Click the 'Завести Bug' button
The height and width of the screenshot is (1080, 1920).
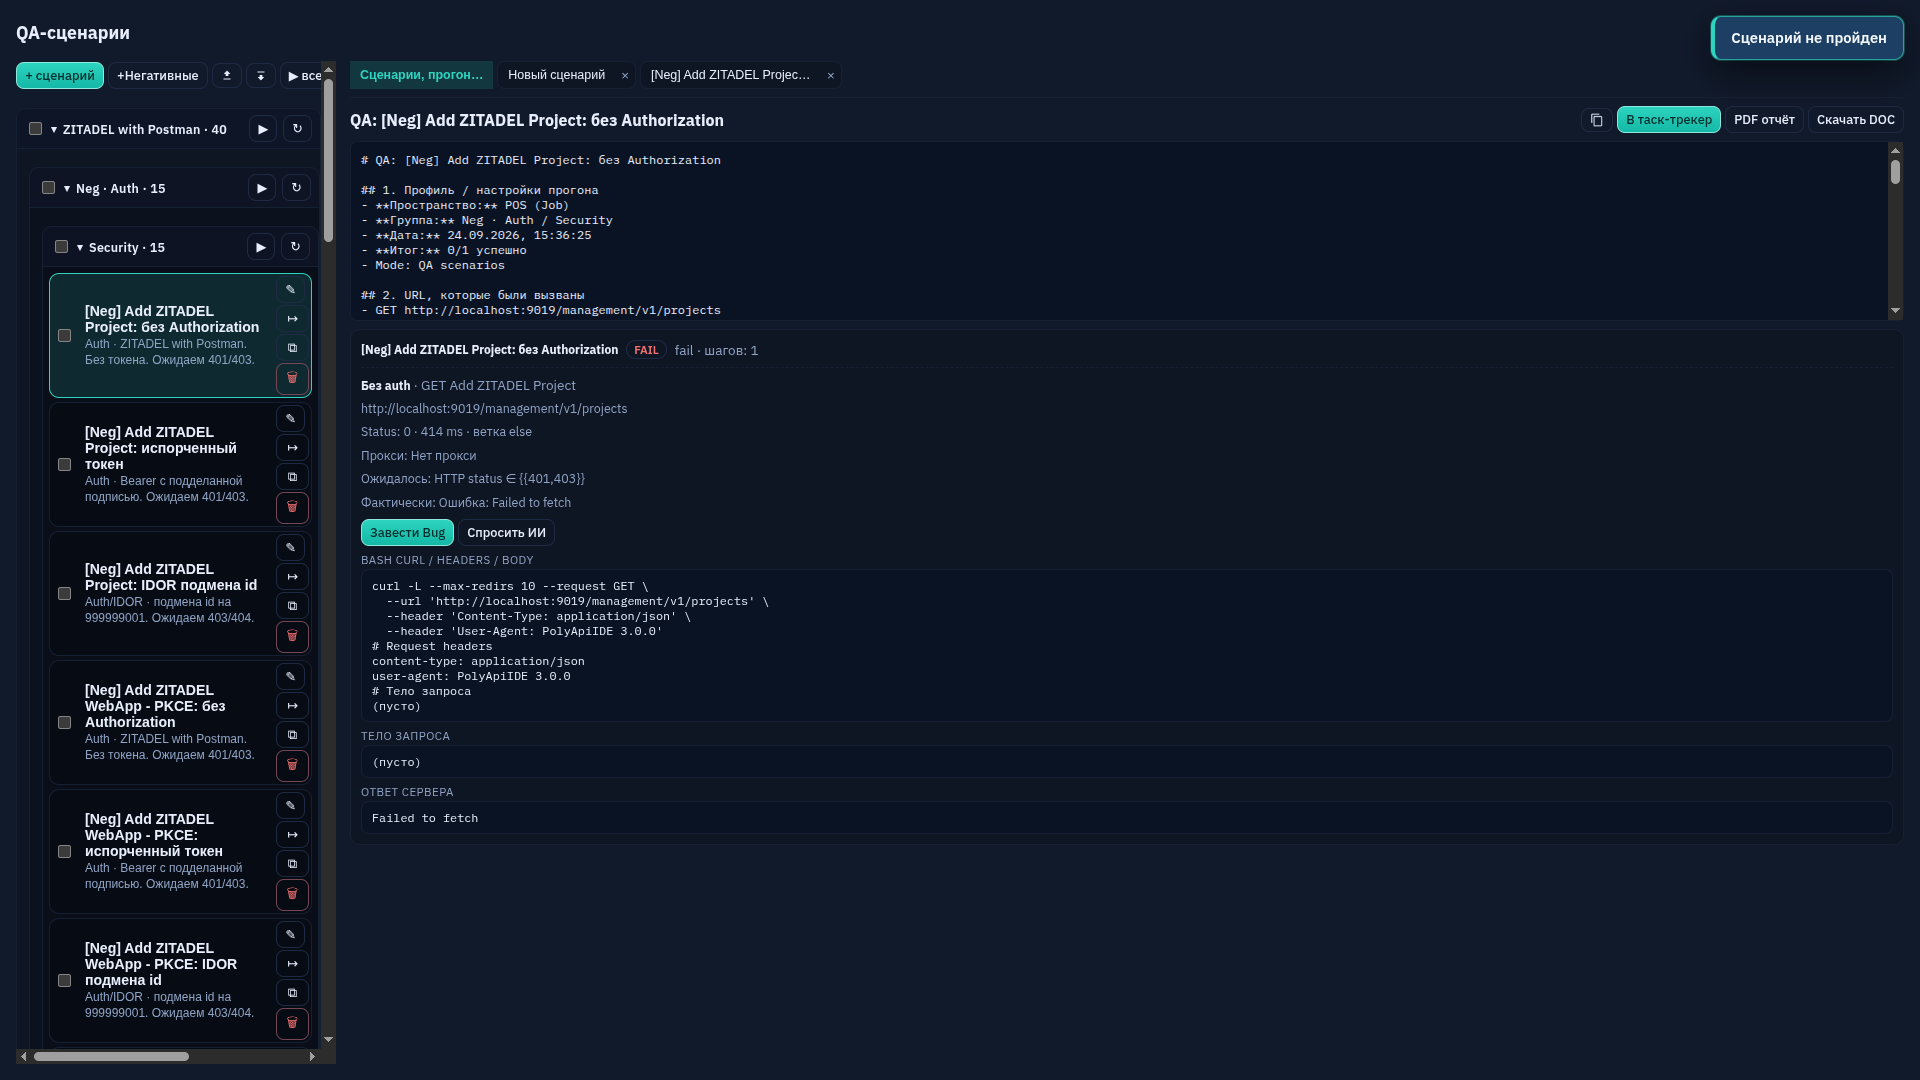407,533
